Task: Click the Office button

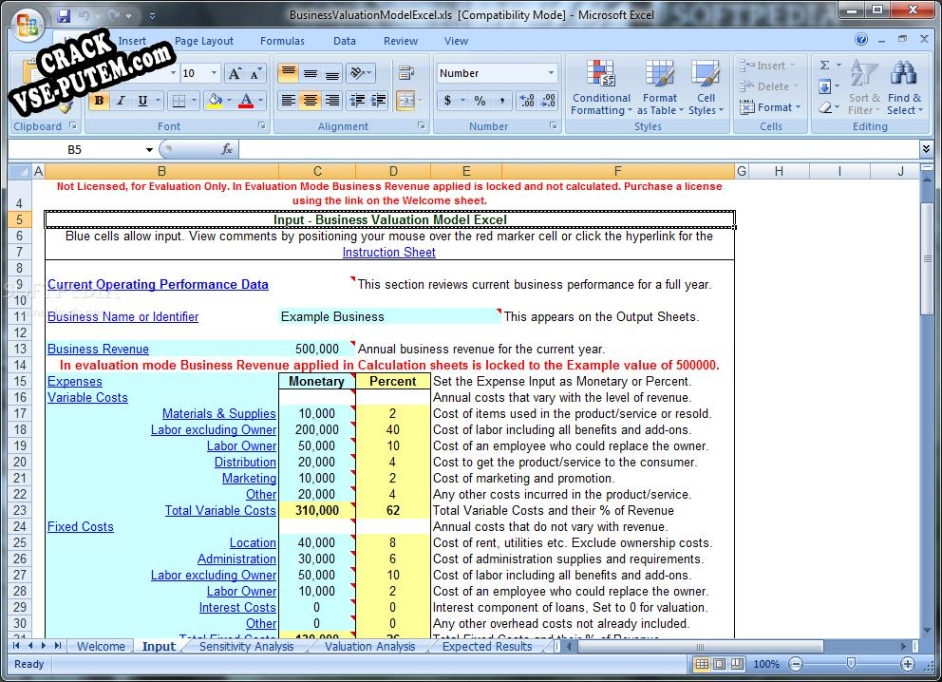Action: [28, 25]
